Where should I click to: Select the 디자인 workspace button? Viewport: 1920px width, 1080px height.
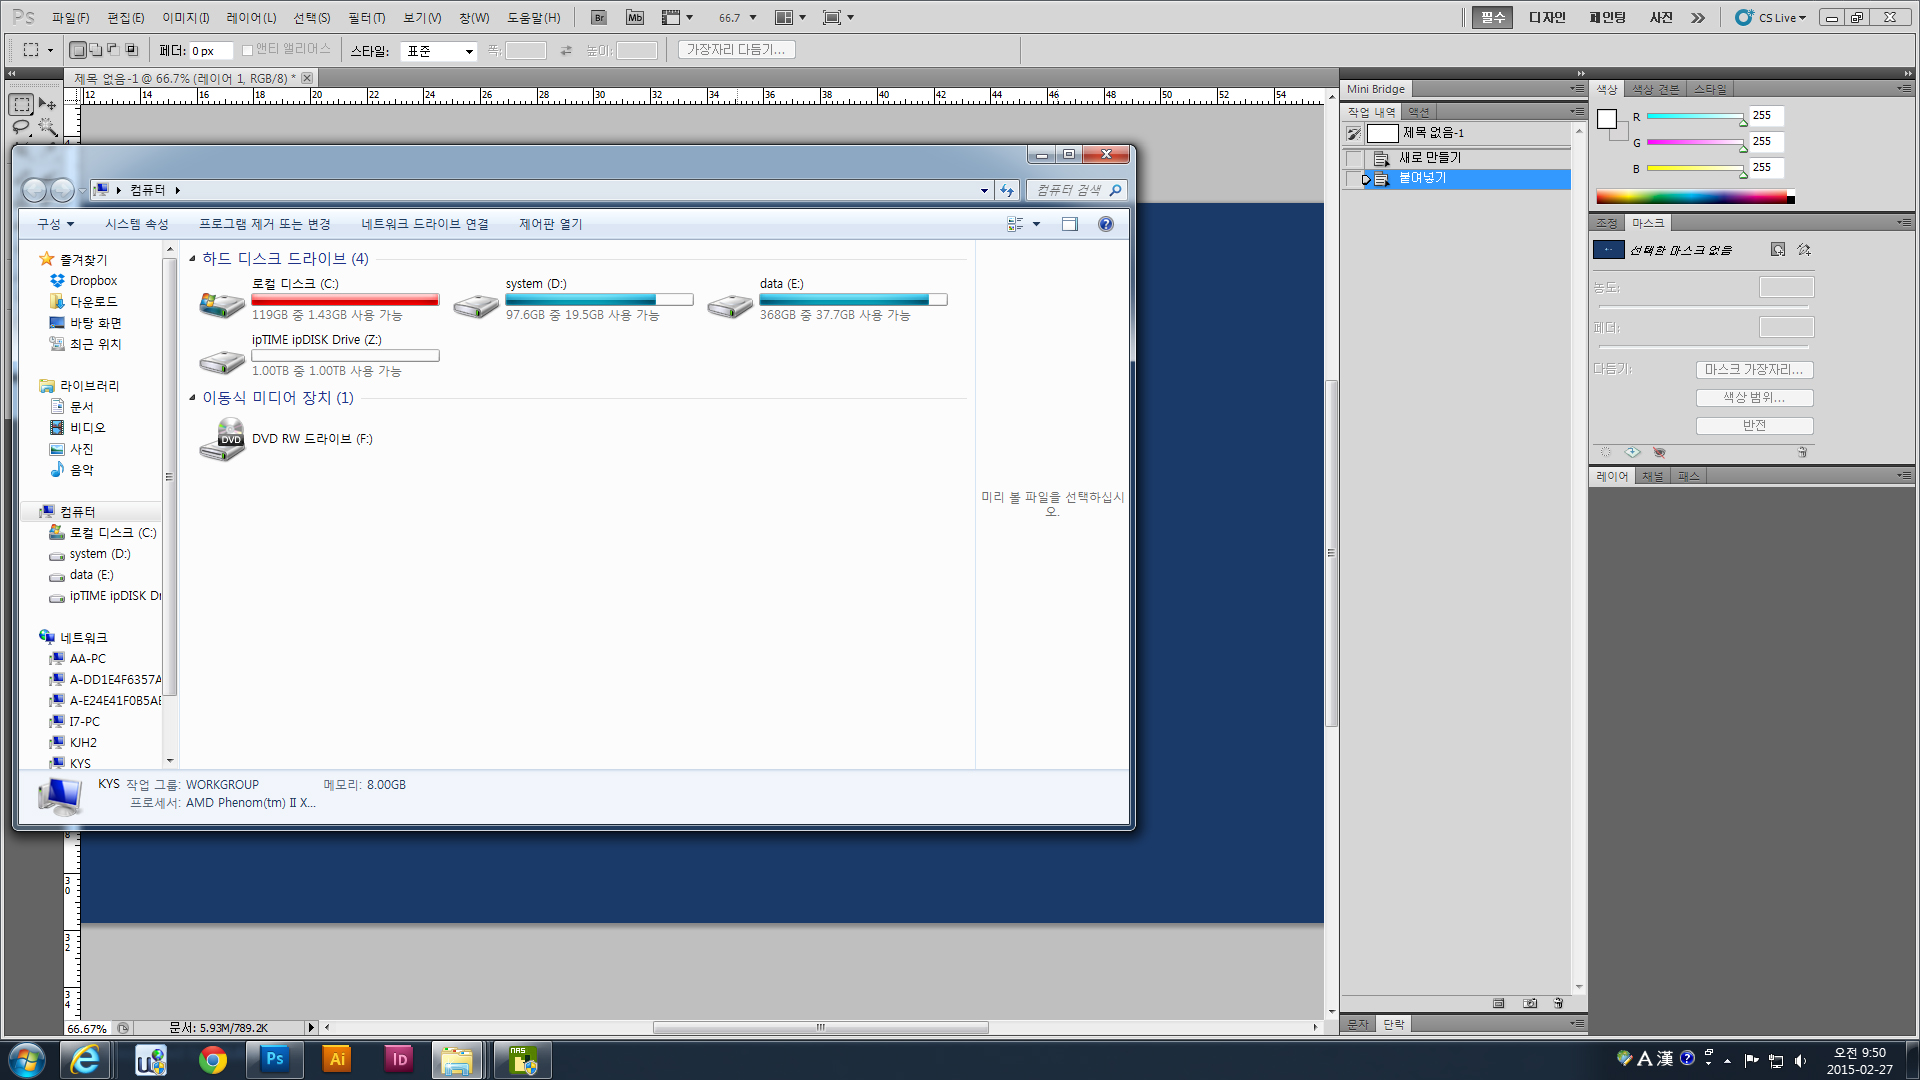[x=1547, y=18]
